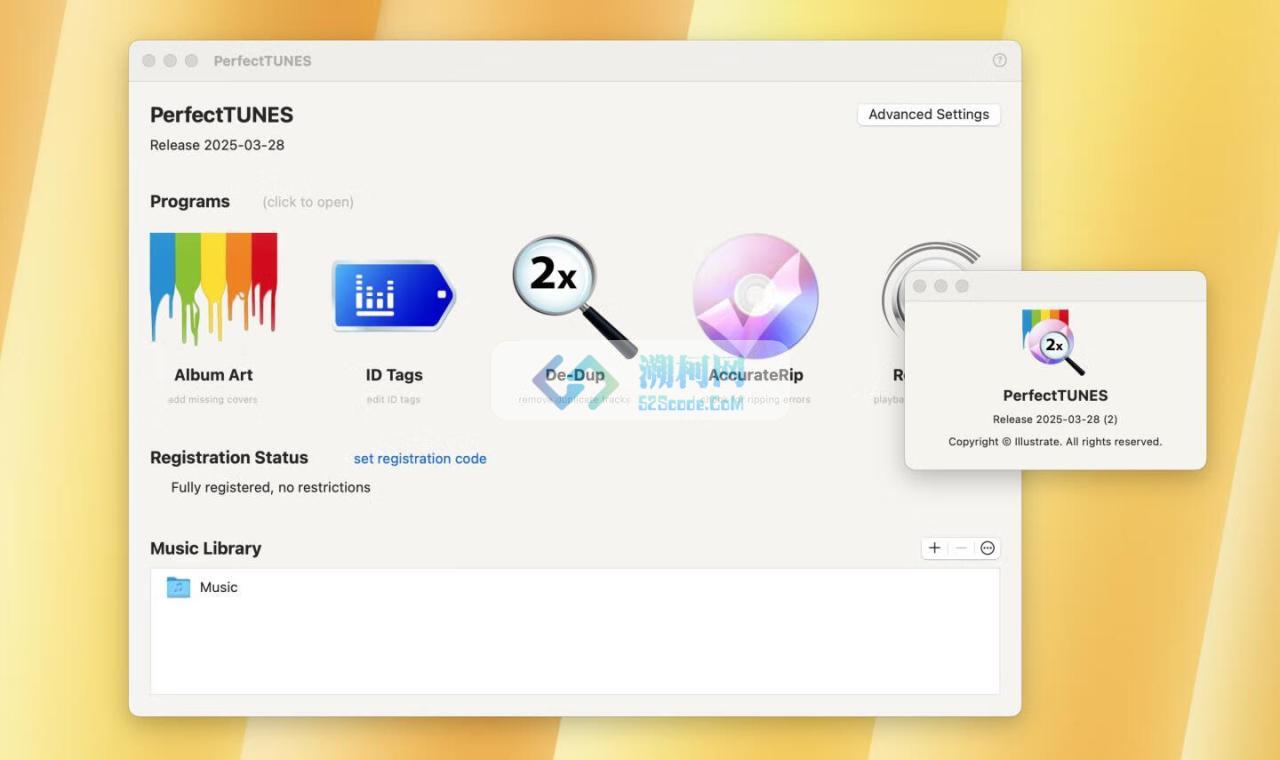Remove folder with the minus button
Viewport: 1280px width, 760px height.
click(x=961, y=548)
